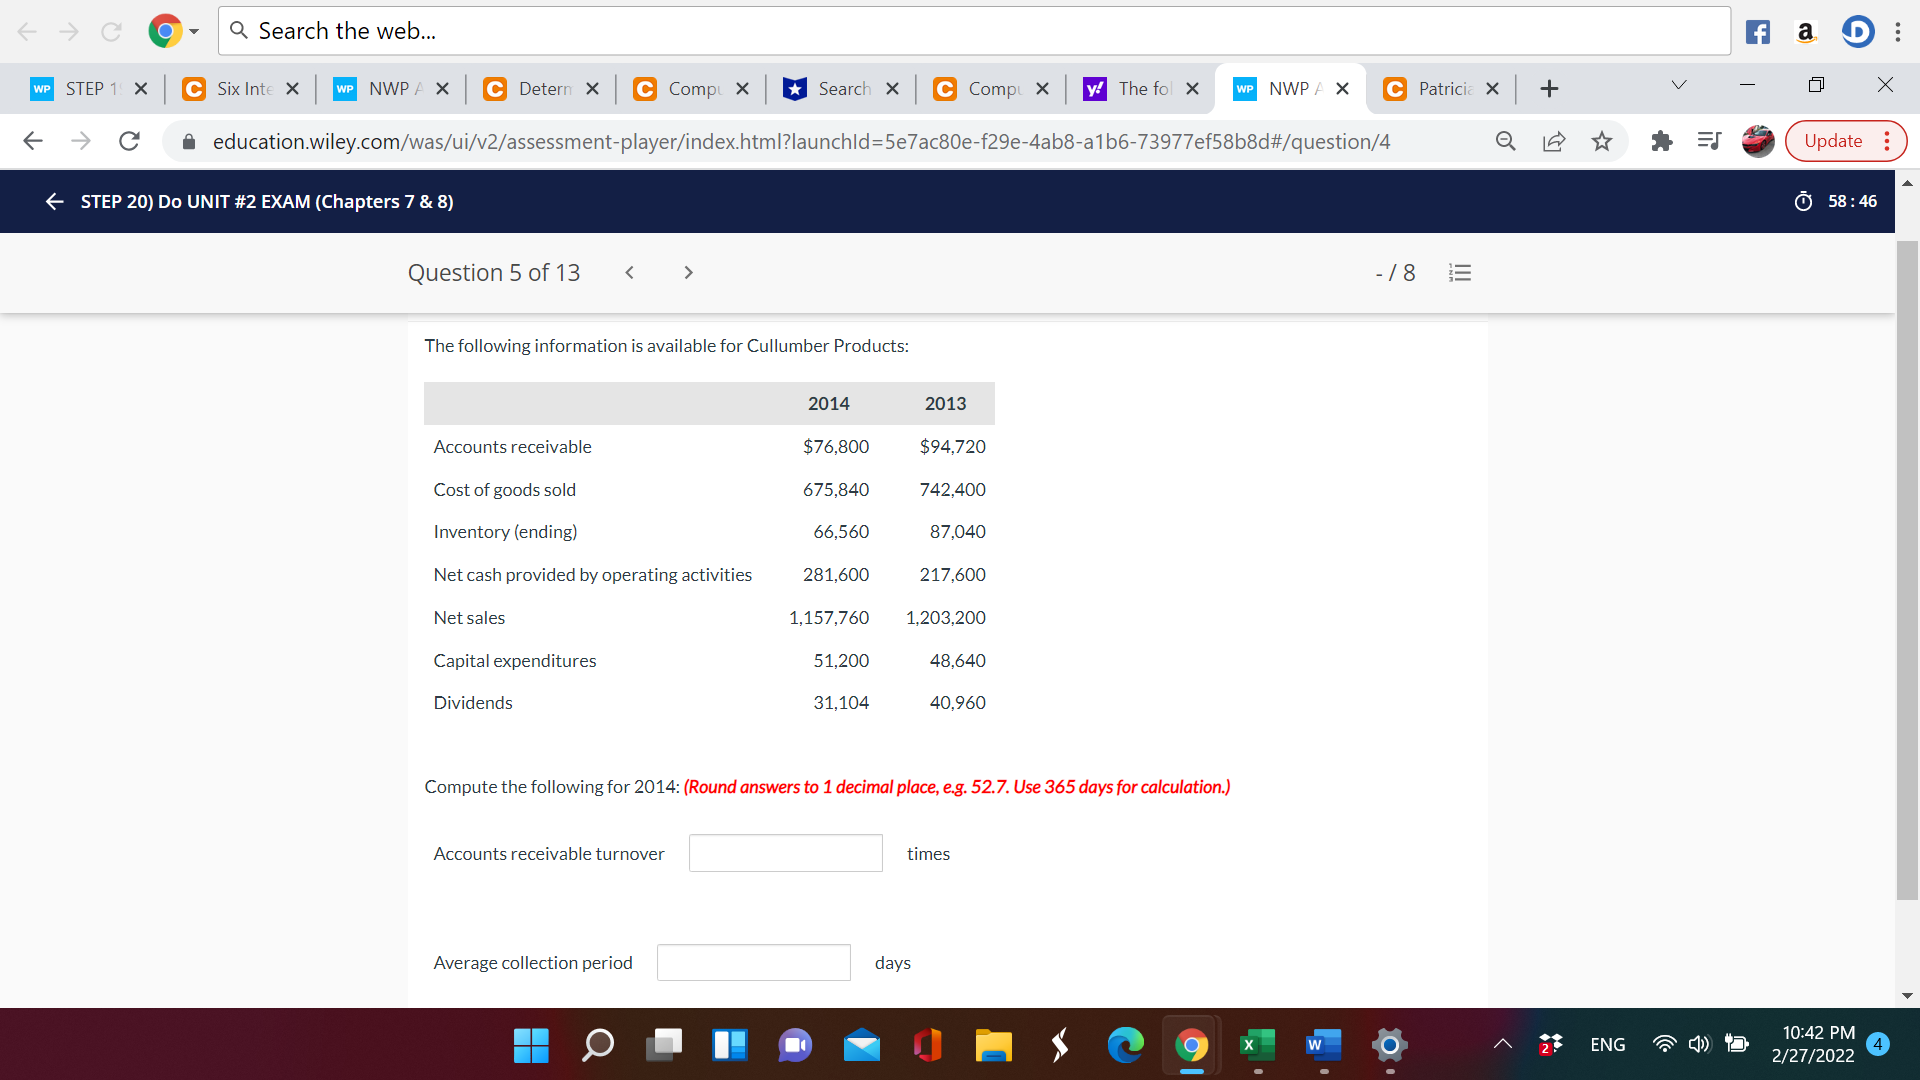Click the Update browser button
Screen dimensions: 1920x1080
pos(1832,141)
